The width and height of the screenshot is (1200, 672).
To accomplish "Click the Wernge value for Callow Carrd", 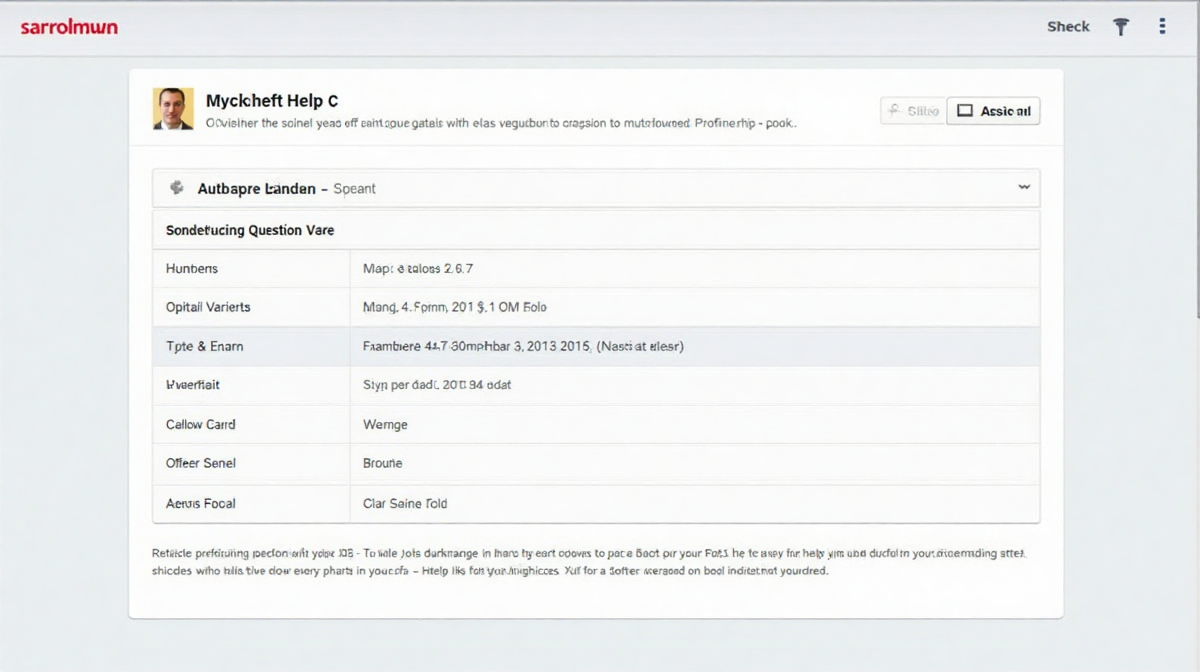I will [x=385, y=424].
